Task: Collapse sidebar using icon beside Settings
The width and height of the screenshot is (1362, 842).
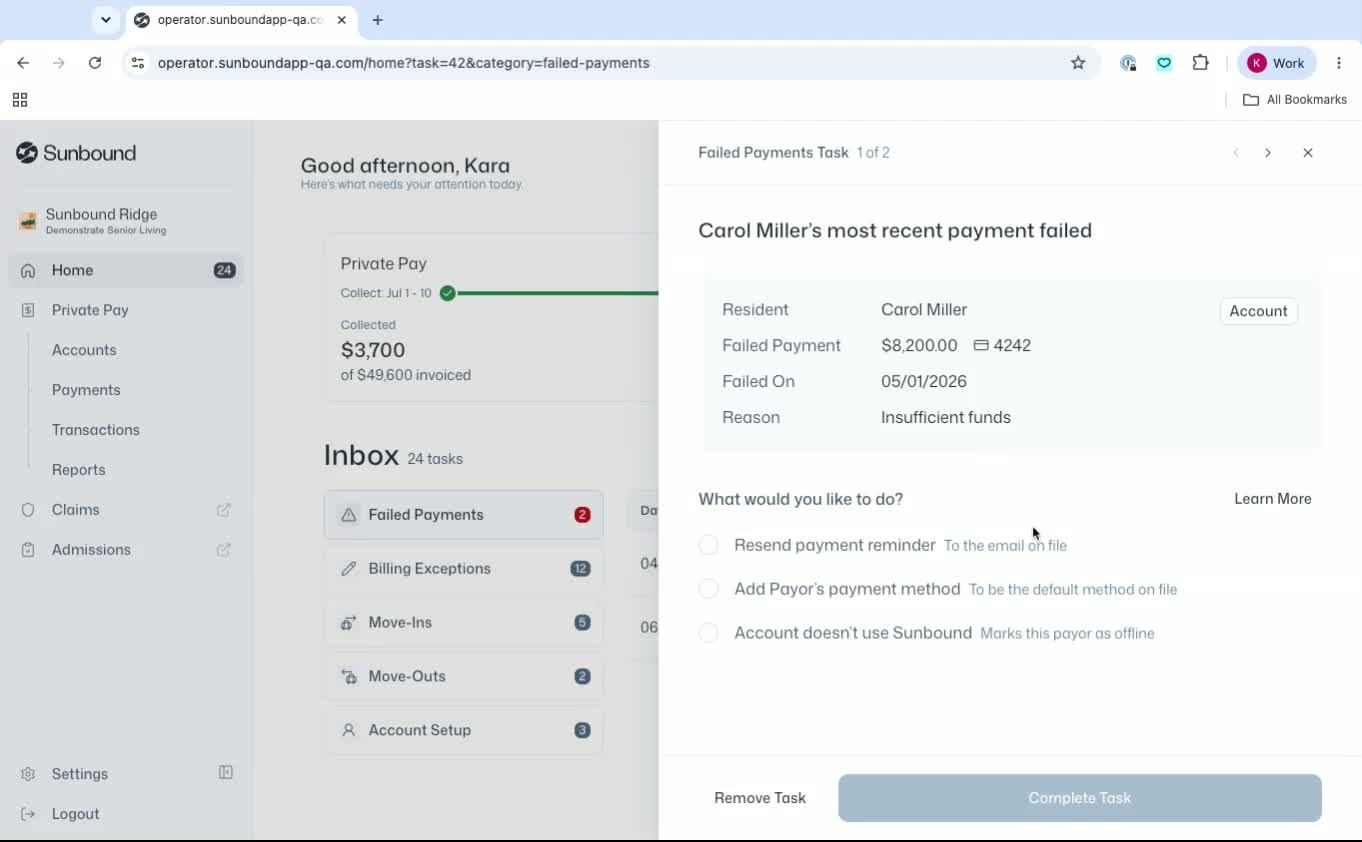Action: click(x=226, y=773)
